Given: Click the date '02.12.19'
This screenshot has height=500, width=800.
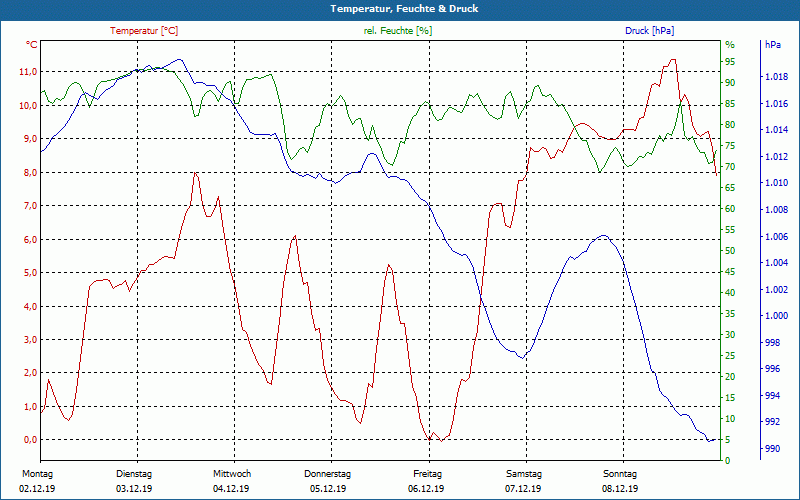Looking at the screenshot, I should tap(37, 489).
